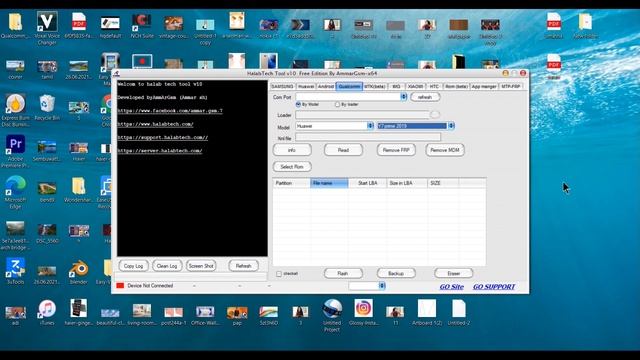Open the facebook.com link in log

click(x=170, y=111)
